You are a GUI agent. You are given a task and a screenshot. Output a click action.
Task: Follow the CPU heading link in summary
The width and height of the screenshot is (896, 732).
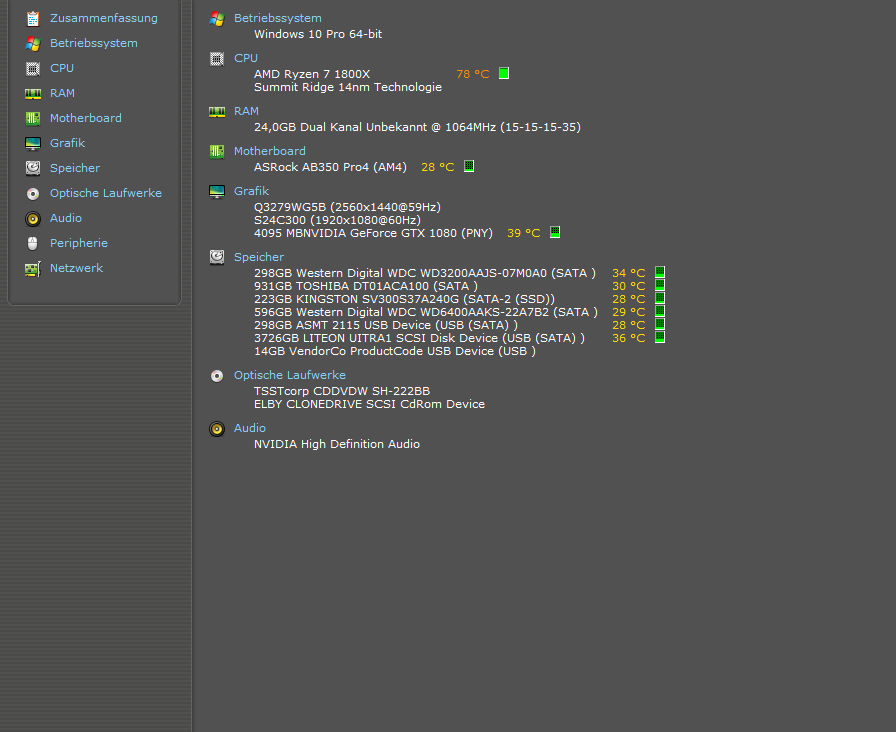[246, 58]
